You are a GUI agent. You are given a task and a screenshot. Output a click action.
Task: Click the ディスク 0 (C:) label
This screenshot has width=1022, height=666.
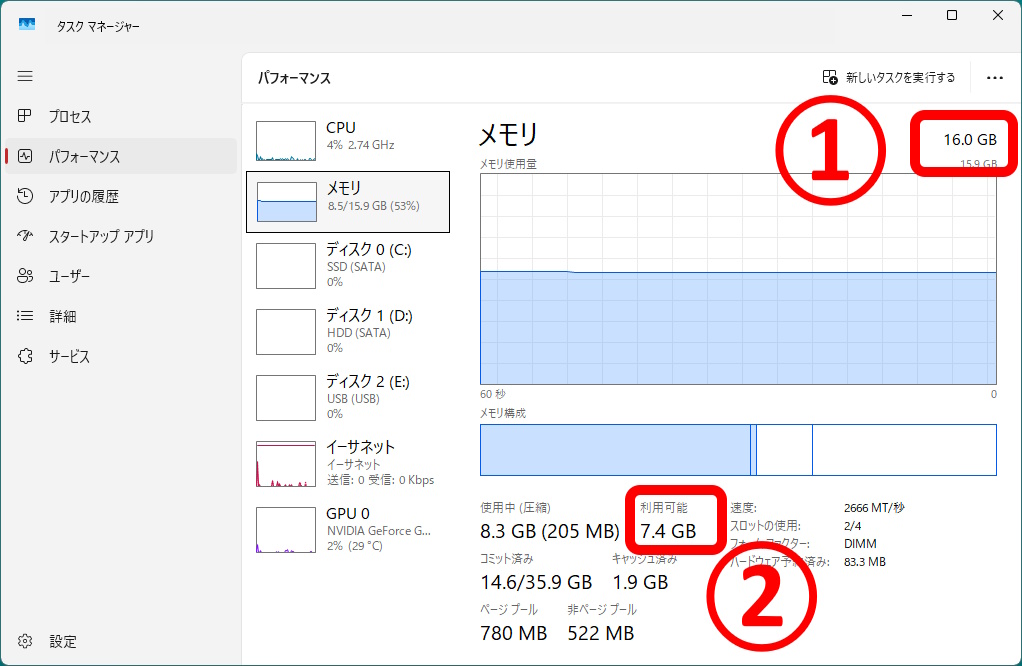click(x=369, y=250)
